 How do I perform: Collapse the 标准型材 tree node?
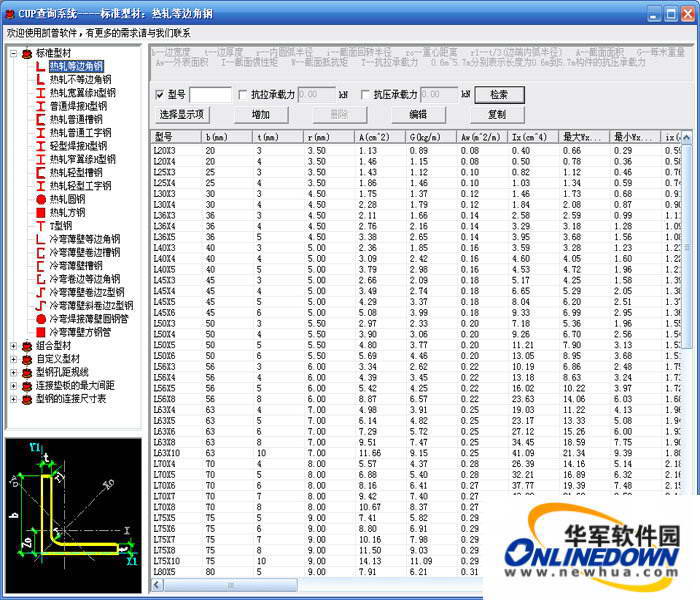click(x=13, y=53)
